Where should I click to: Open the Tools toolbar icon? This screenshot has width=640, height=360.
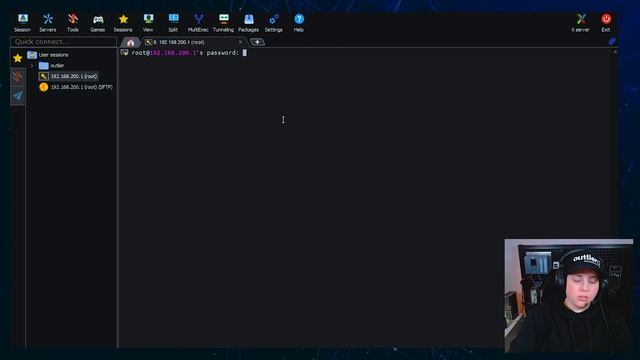73,22
